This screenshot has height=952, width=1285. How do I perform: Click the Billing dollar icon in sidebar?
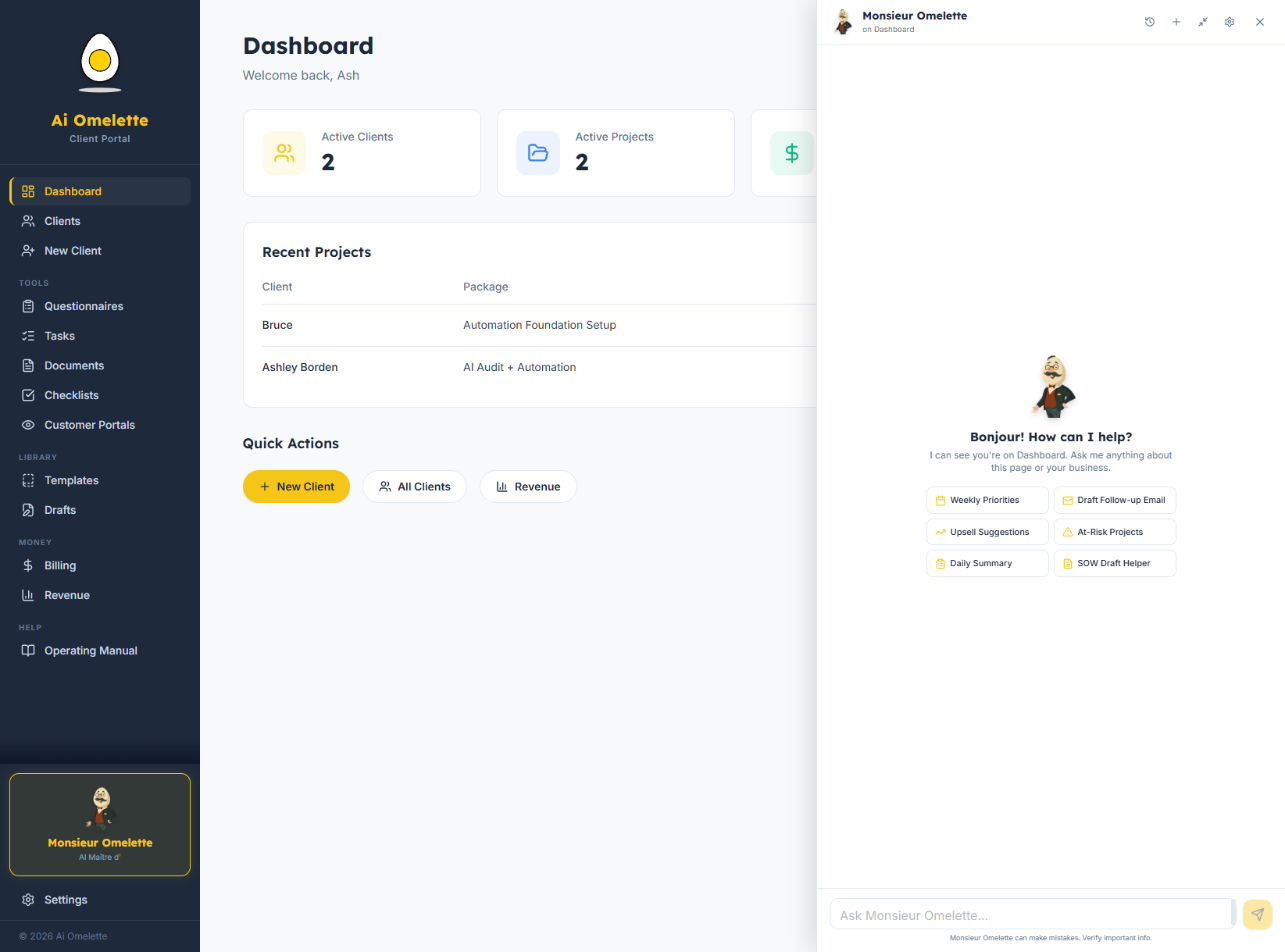28,565
